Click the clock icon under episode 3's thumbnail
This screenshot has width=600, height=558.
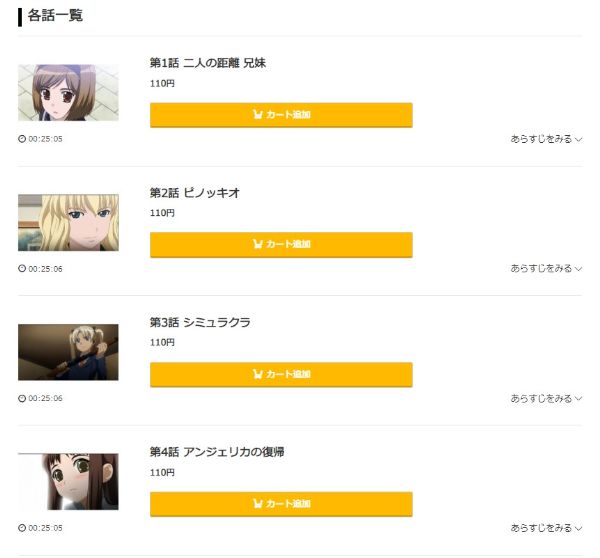22,398
